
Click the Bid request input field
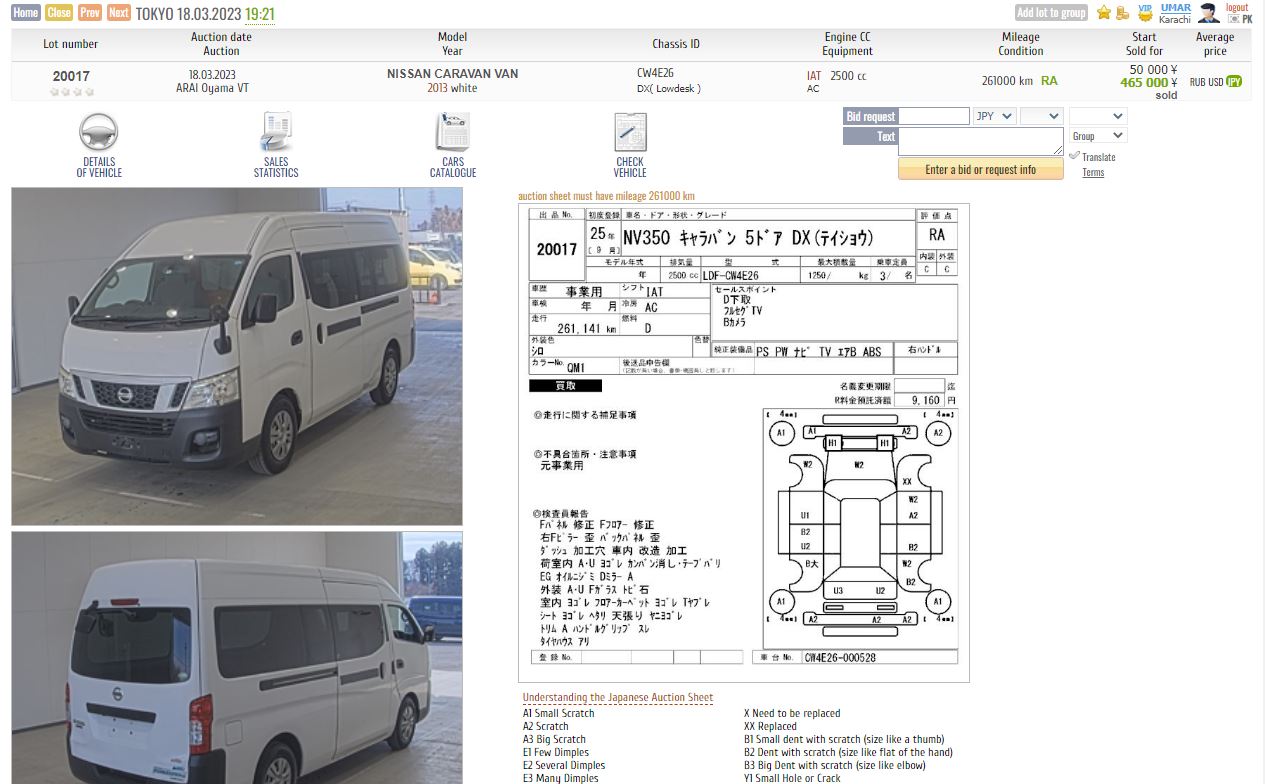coord(934,116)
